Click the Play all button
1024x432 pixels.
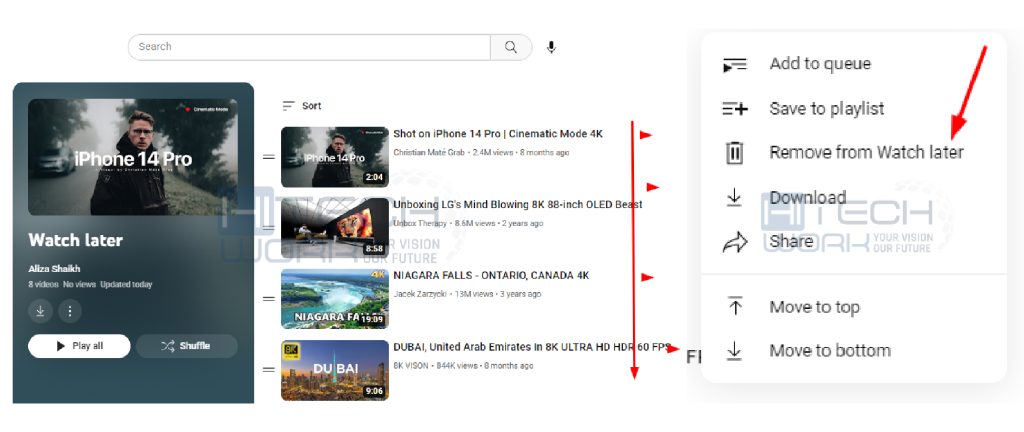click(79, 346)
